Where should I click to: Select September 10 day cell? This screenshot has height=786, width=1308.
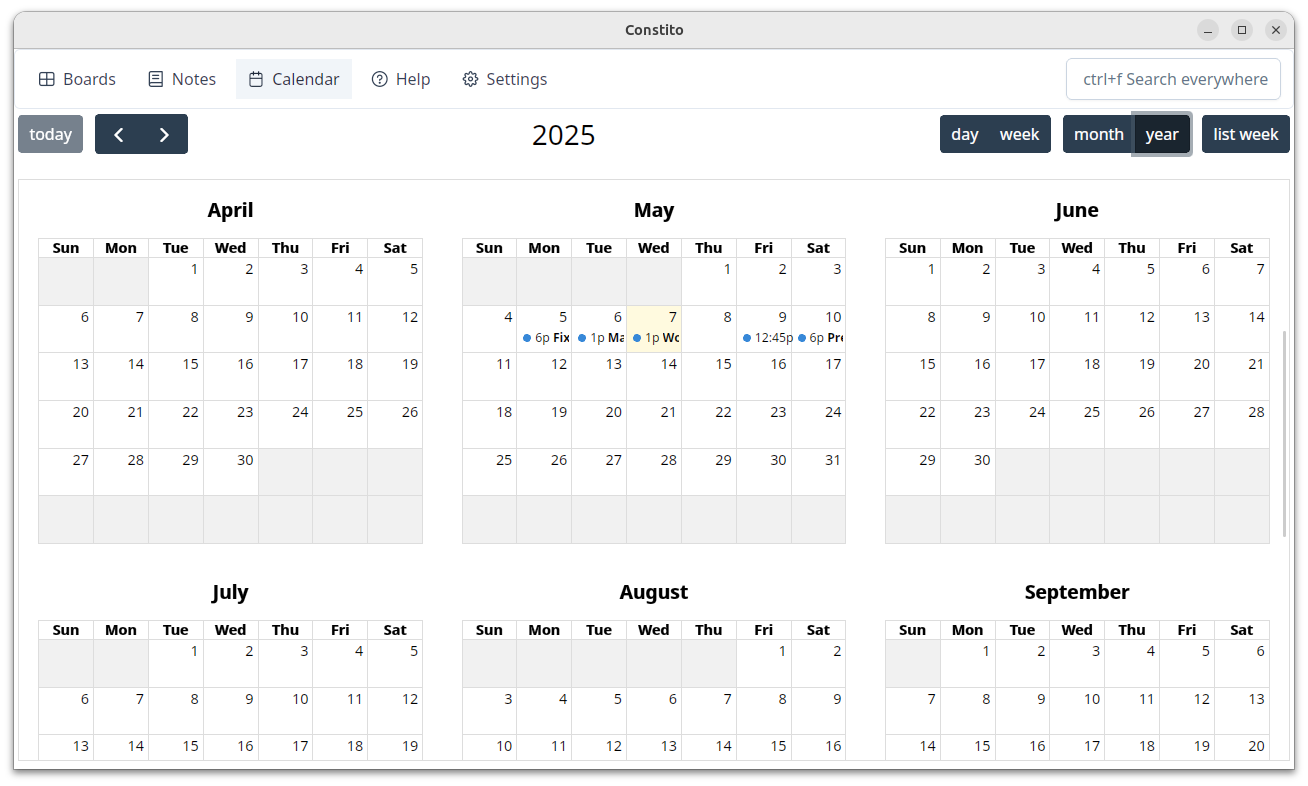click(1077, 711)
